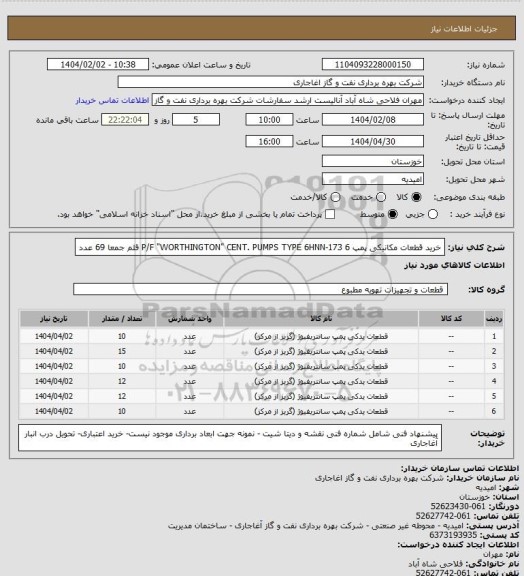
Task: Click the price validity date 1404/04/30
Action: click(x=373, y=141)
